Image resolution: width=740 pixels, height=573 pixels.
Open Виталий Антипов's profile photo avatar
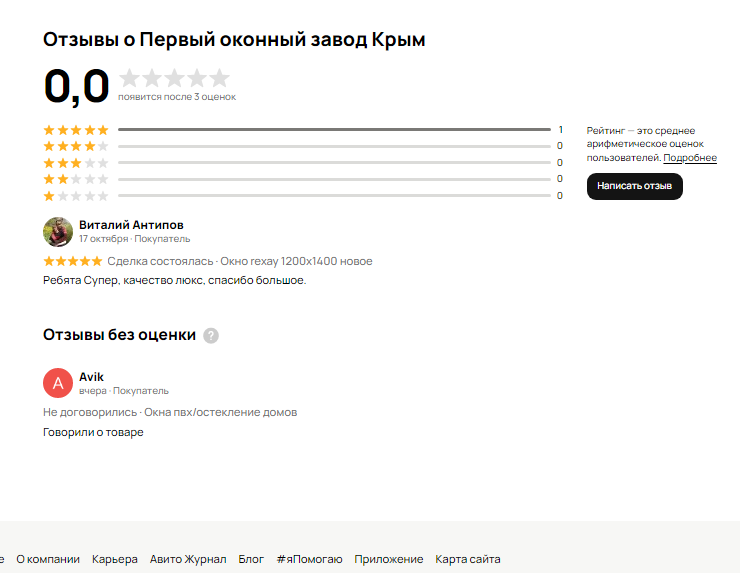click(58, 232)
